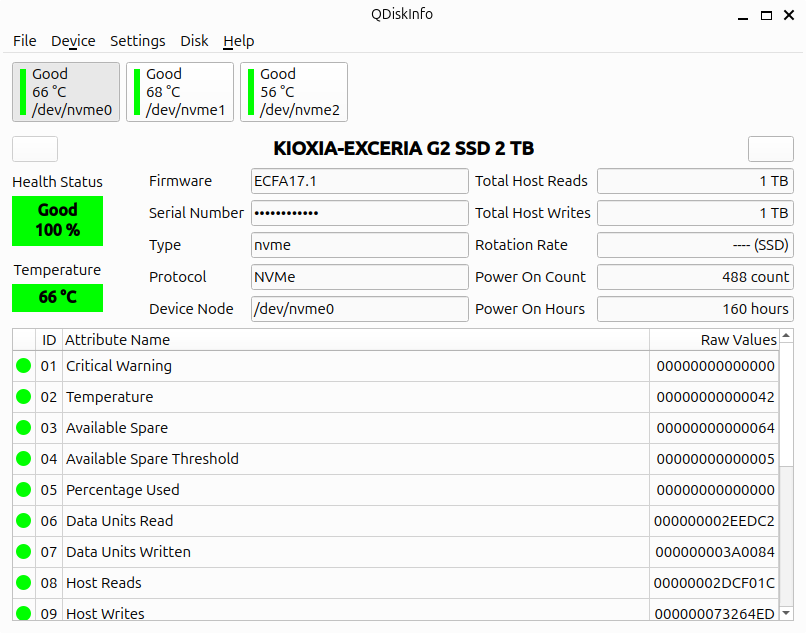Select the /dev/nvme1 disk button
The height and width of the screenshot is (633, 806).
pyautogui.click(x=180, y=92)
